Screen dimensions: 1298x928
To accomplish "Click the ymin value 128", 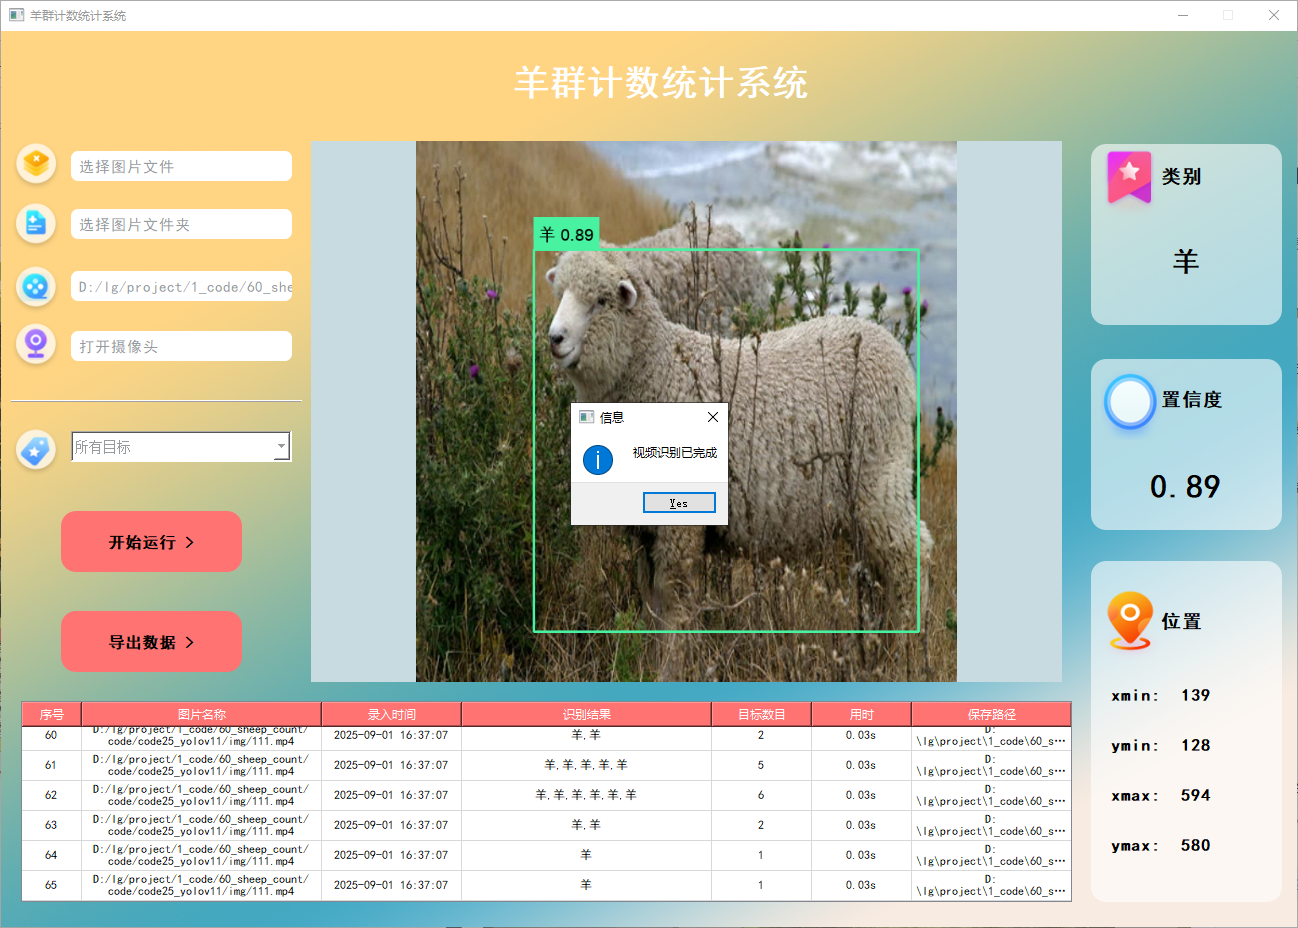I will pyautogui.click(x=1195, y=745).
